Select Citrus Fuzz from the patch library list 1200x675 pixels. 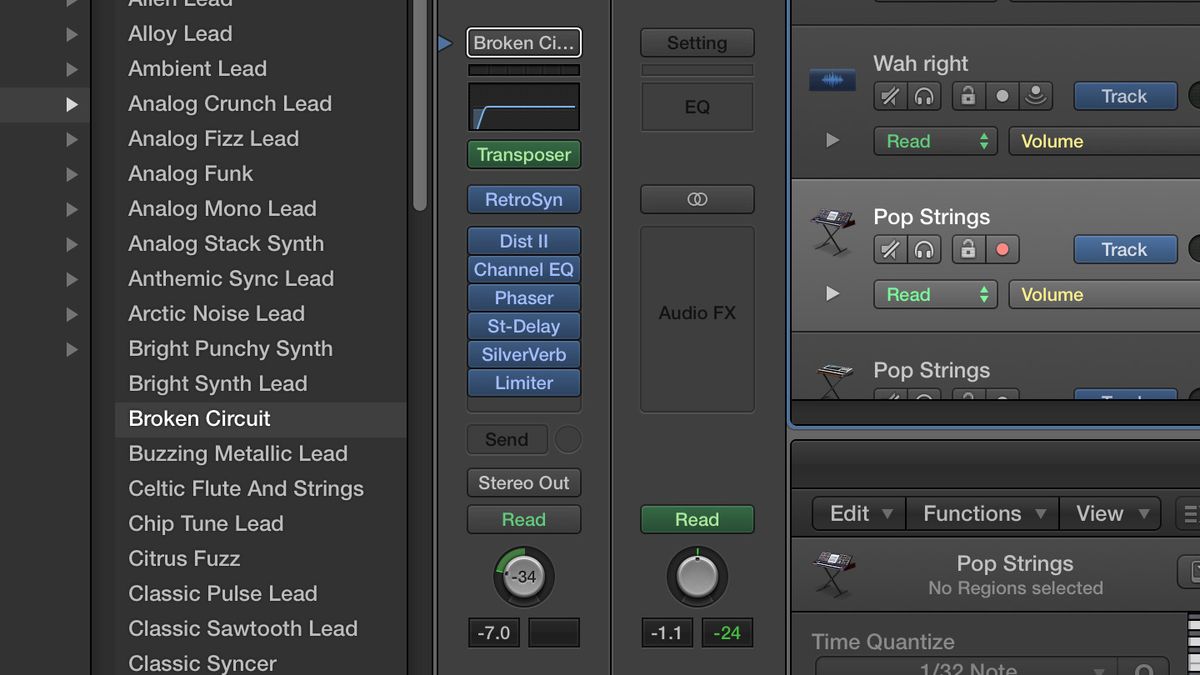pos(183,558)
